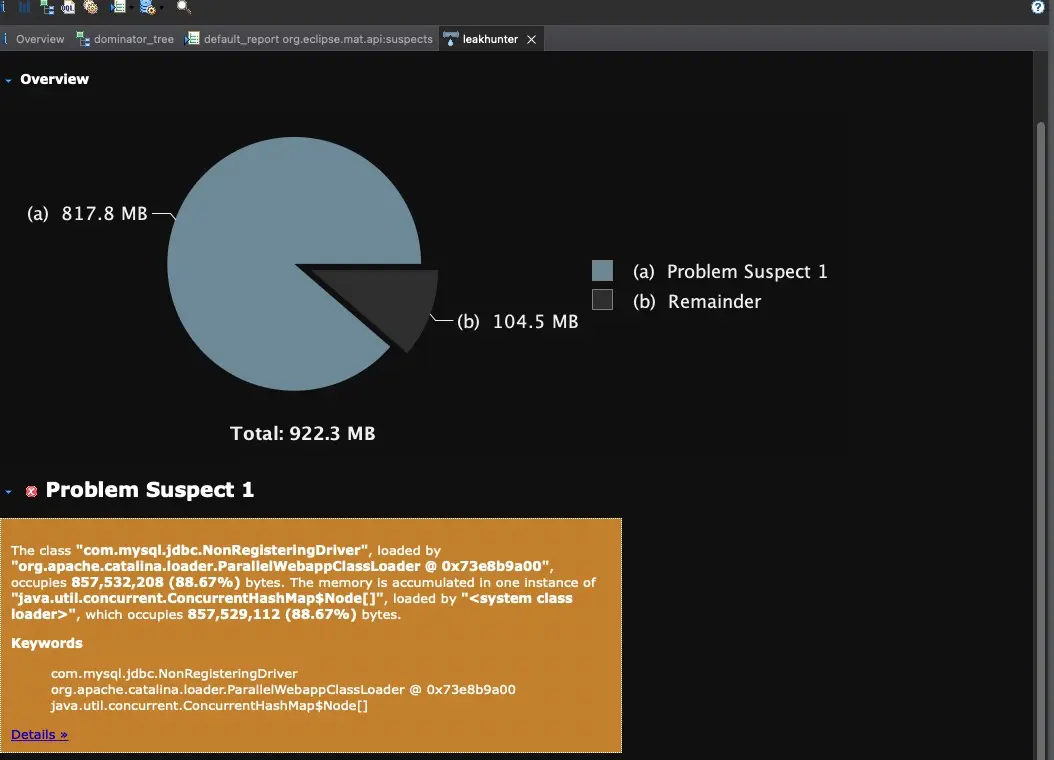Viewport: 1054px width, 760px height.
Task: Click the magnifier find object icon
Action: (184, 7)
